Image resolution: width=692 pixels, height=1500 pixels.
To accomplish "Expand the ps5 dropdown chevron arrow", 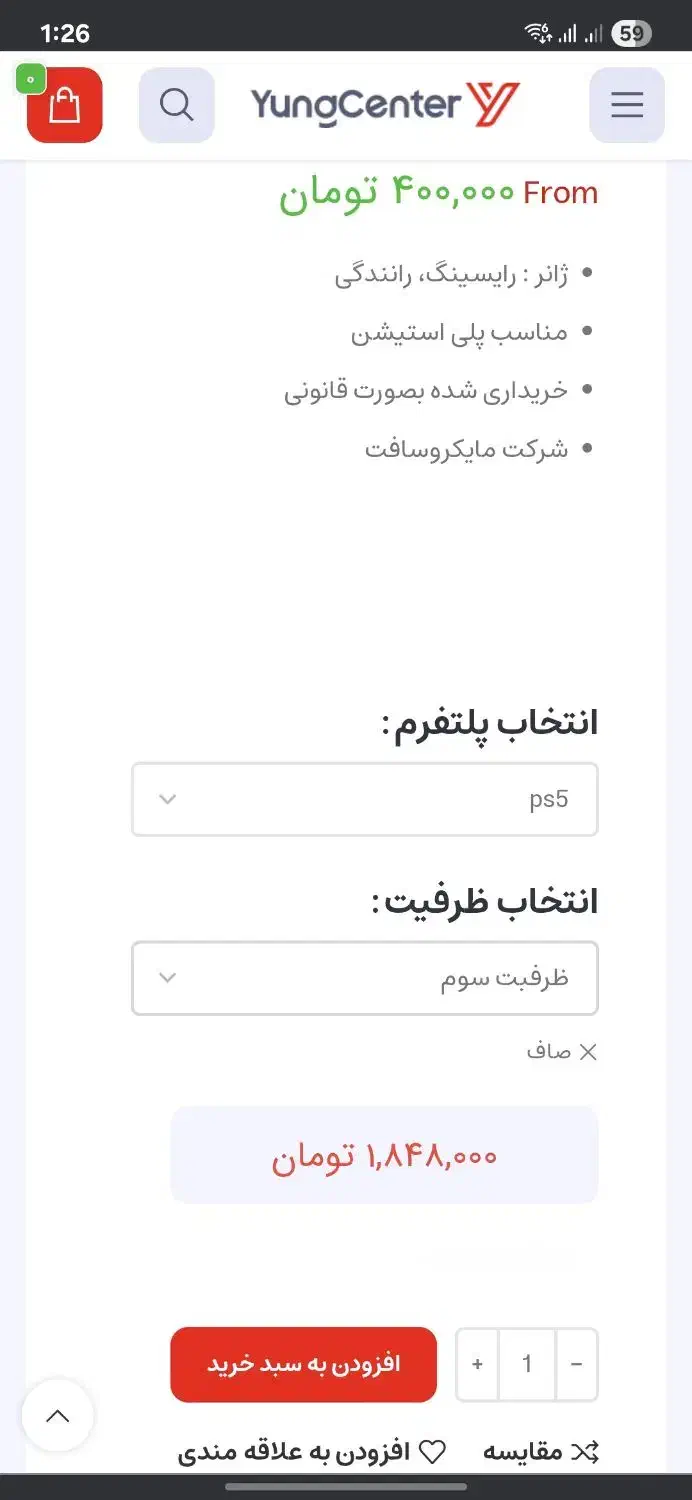I will 168,799.
